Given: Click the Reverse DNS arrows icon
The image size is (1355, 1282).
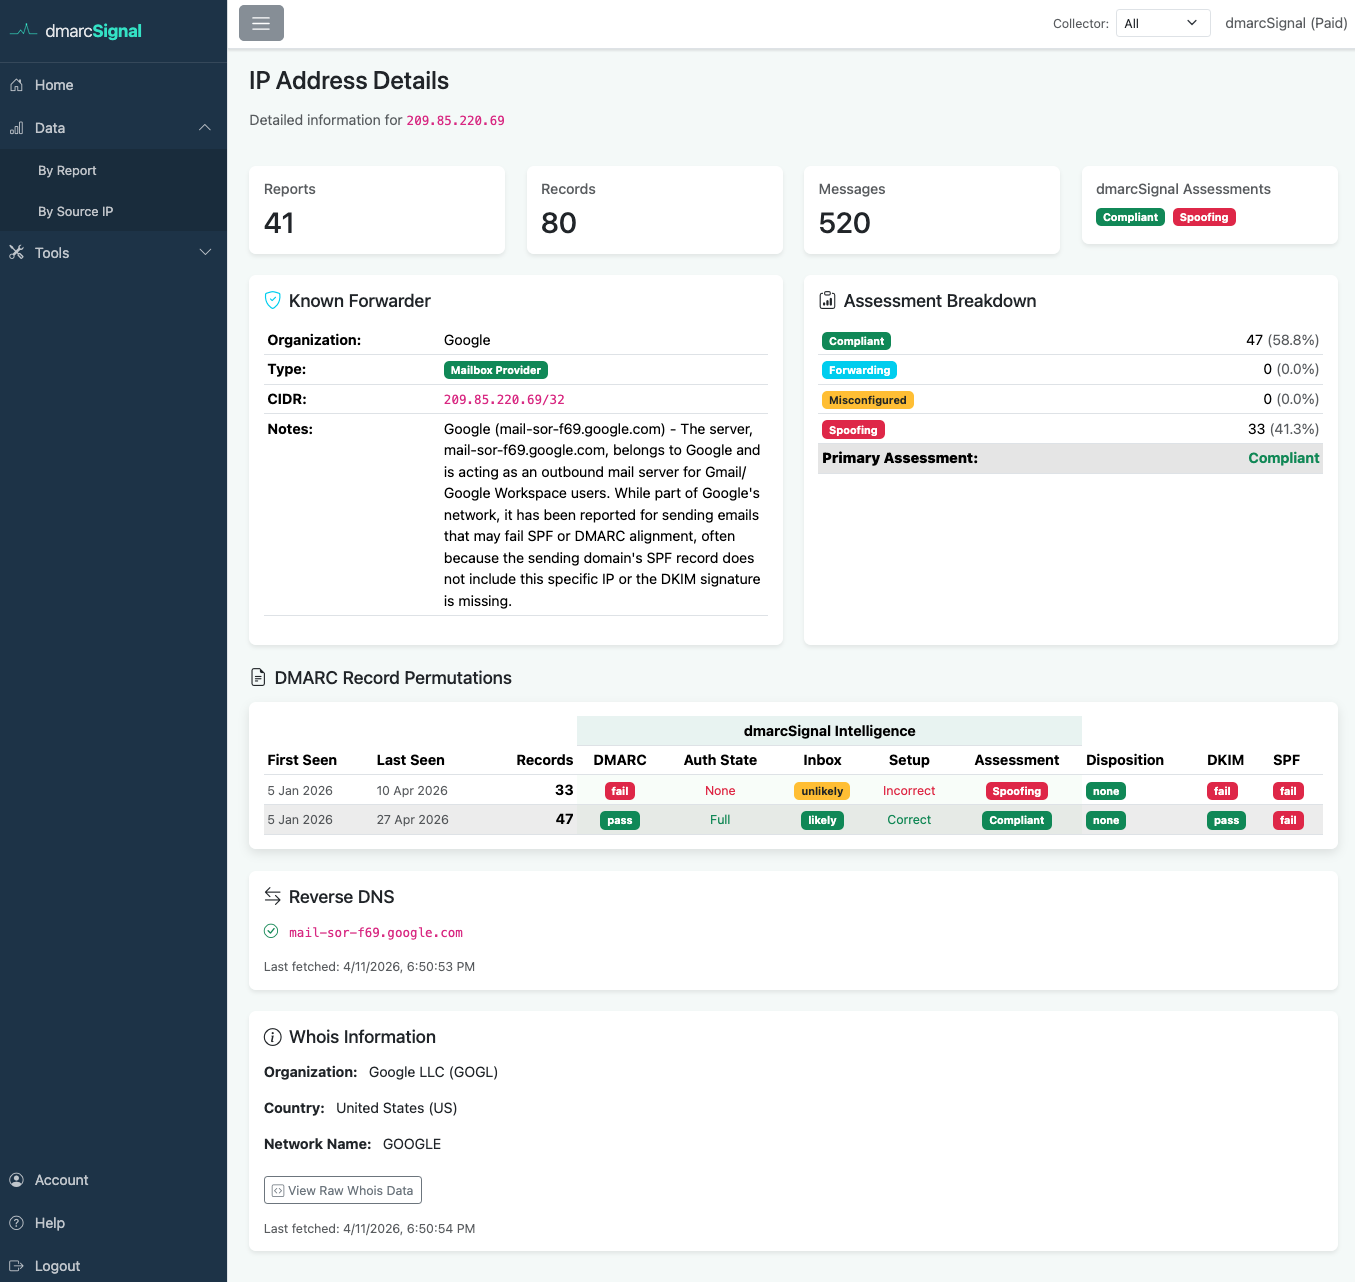Looking at the screenshot, I should pyautogui.click(x=272, y=896).
